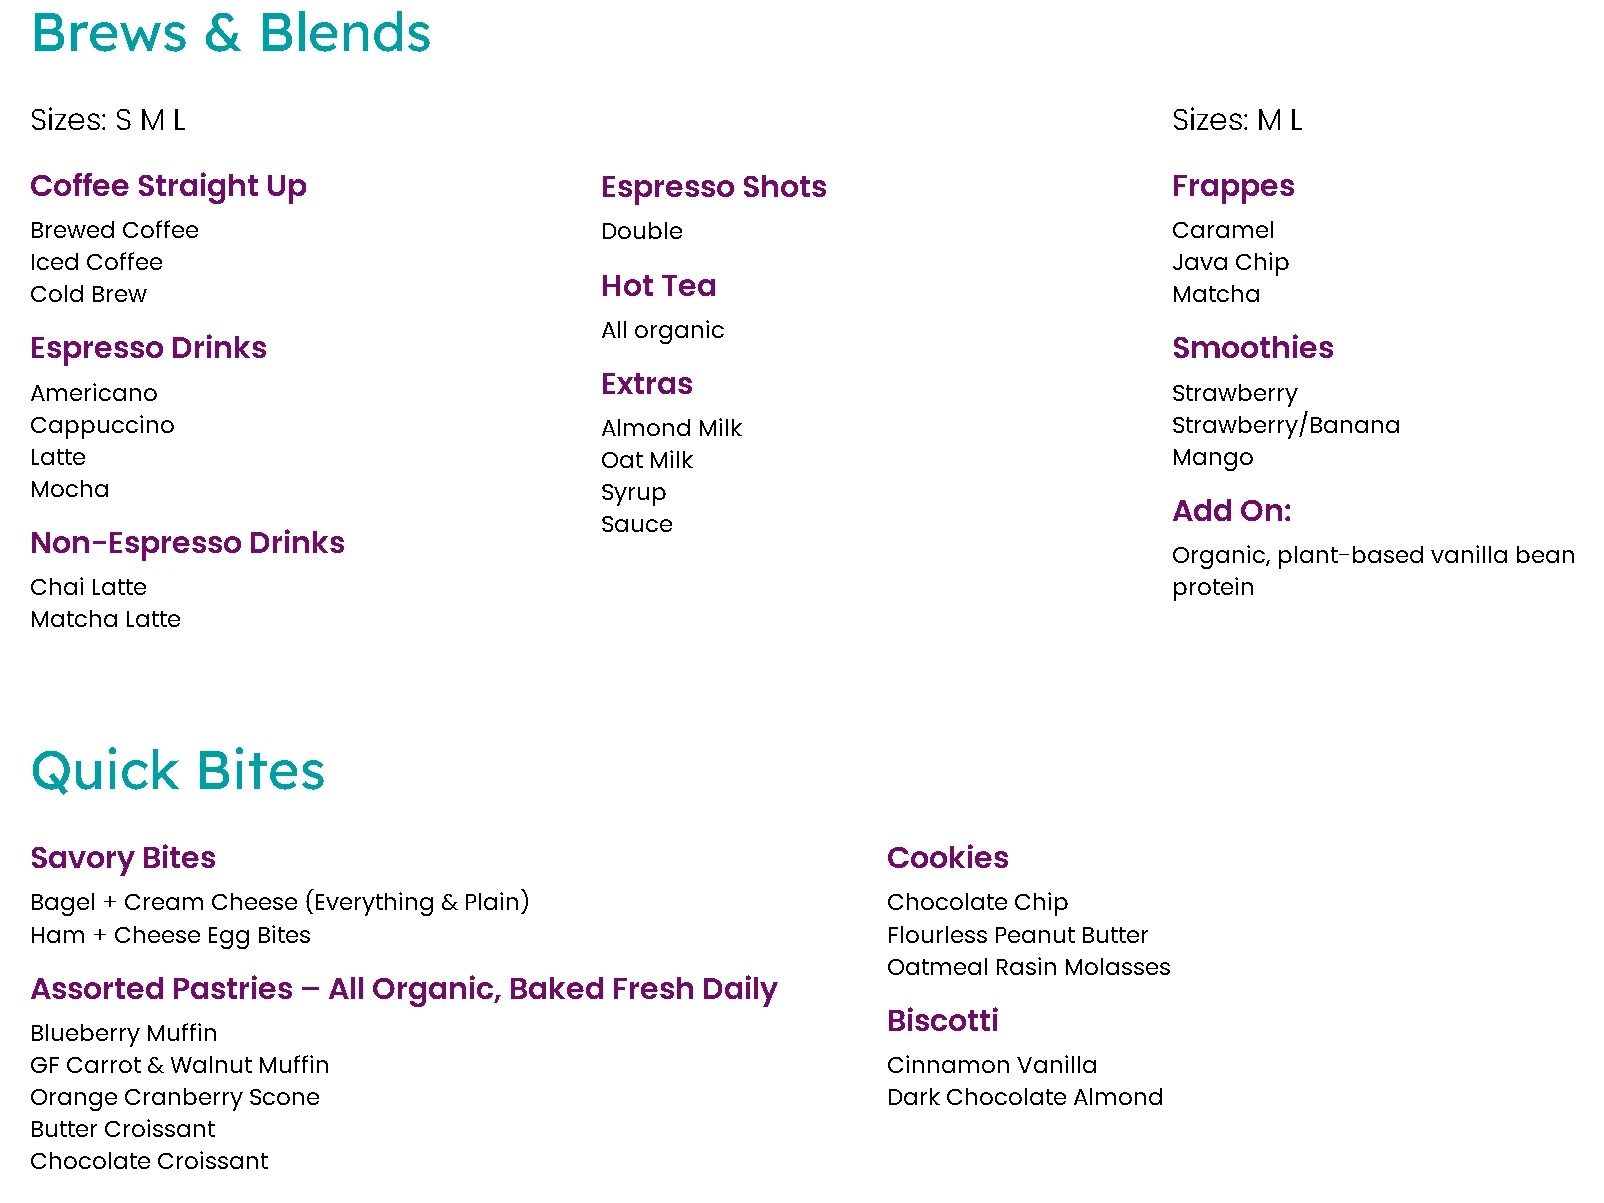The width and height of the screenshot is (1604, 1203).
Task: Click the Espresso Shots heading
Action: click(713, 187)
